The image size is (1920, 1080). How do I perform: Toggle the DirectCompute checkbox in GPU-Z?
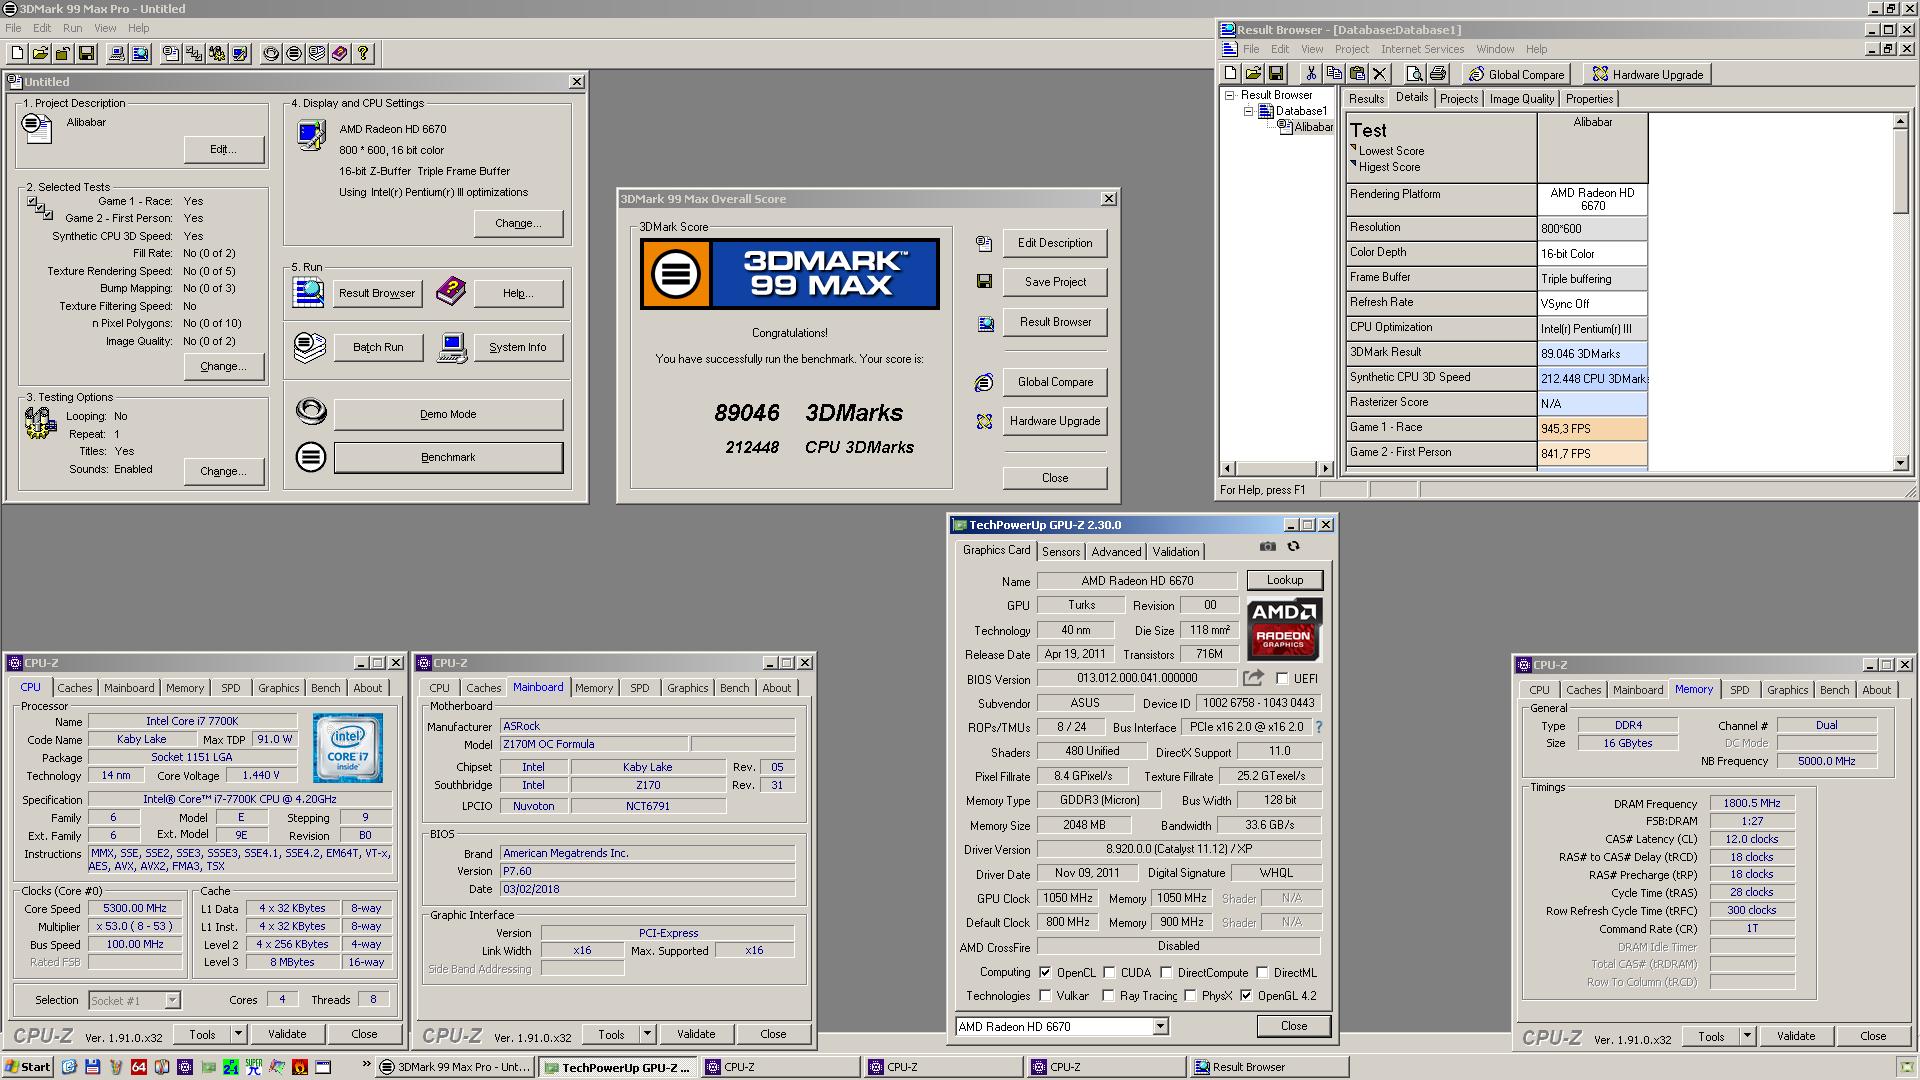pyautogui.click(x=1166, y=972)
